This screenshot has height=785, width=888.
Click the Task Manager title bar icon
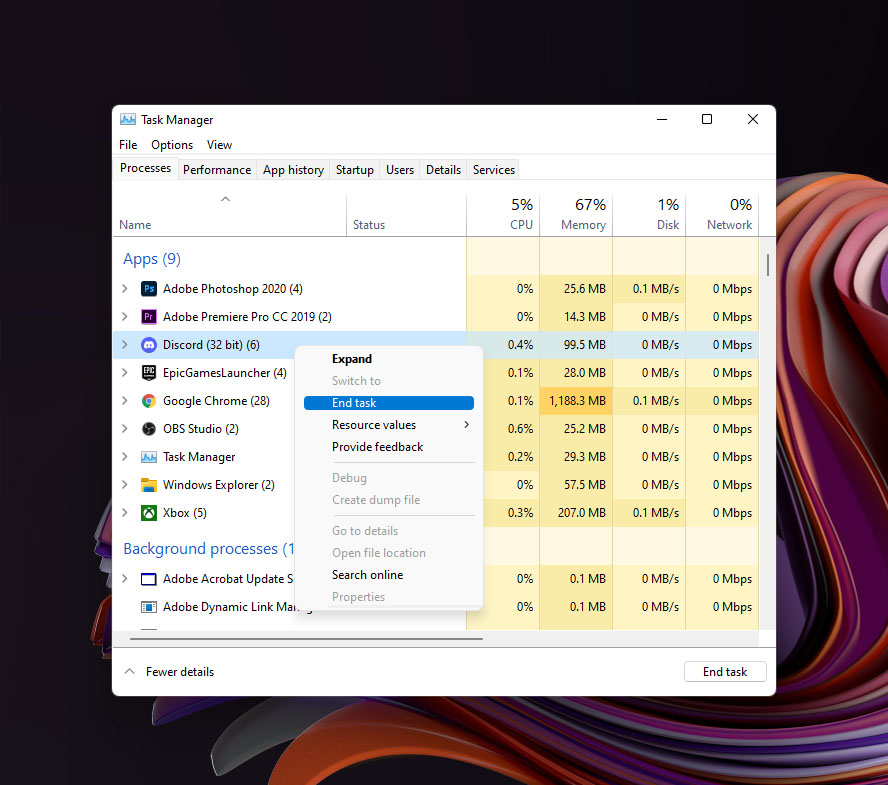[x=128, y=120]
